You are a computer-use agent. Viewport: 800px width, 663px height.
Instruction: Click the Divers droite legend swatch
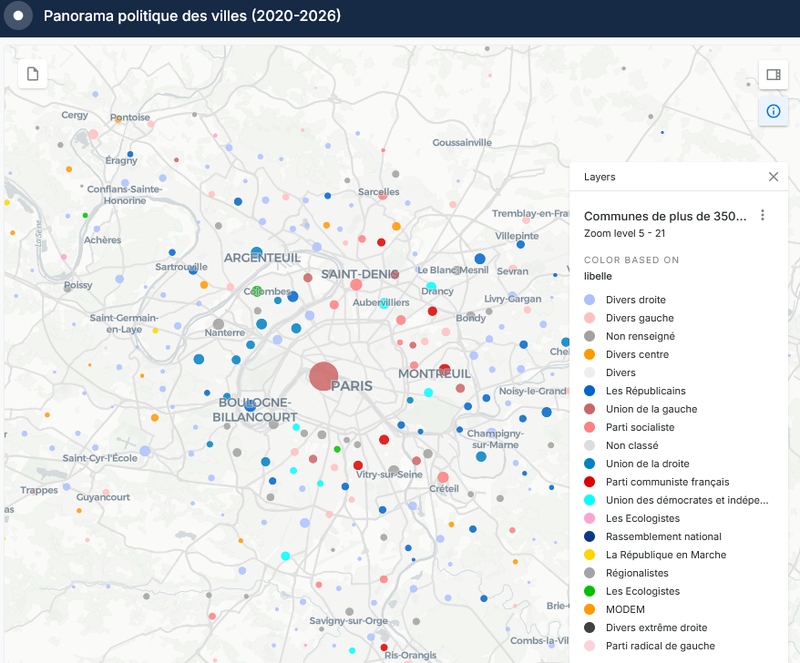[x=590, y=300]
